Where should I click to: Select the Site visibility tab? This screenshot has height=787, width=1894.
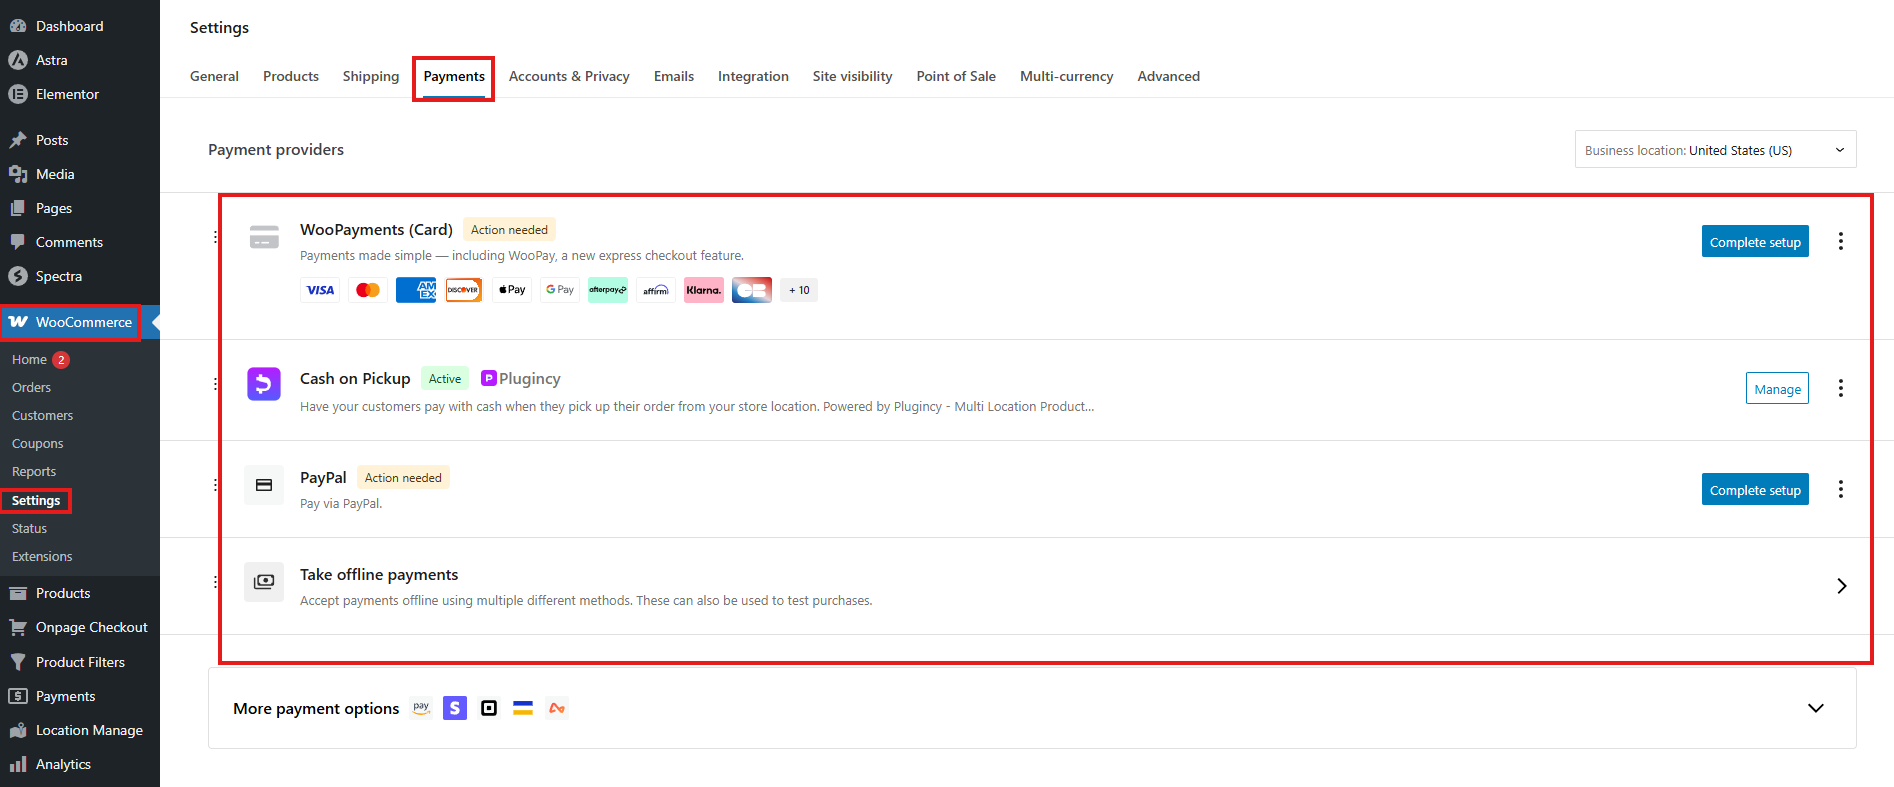point(853,76)
